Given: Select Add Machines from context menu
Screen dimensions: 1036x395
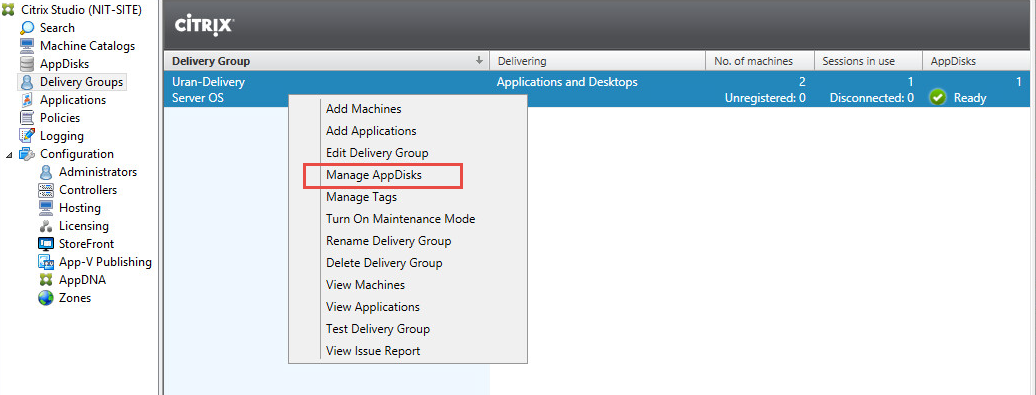Looking at the screenshot, I should [363, 109].
